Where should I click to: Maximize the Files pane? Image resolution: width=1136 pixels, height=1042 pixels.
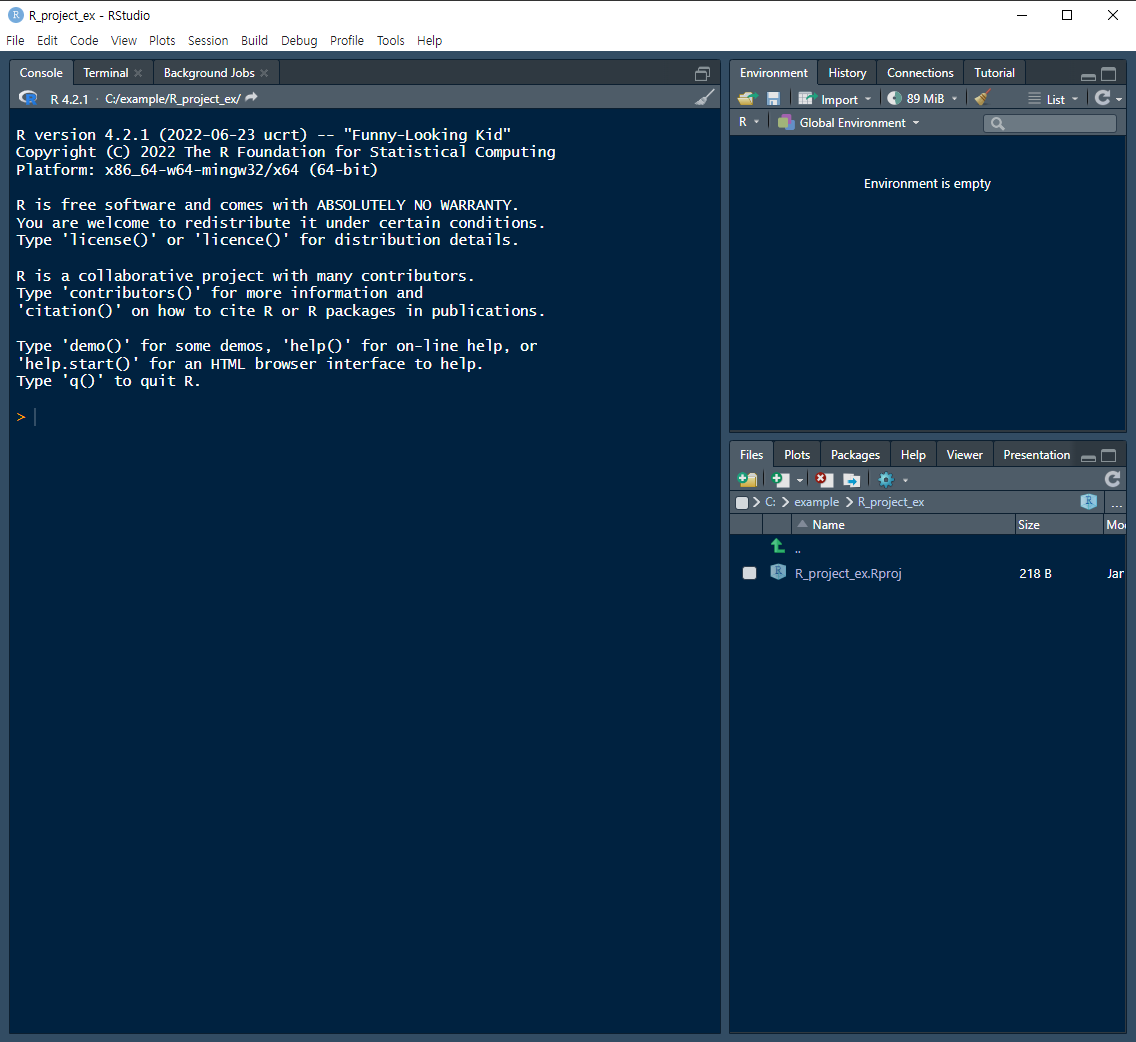[x=1108, y=456]
